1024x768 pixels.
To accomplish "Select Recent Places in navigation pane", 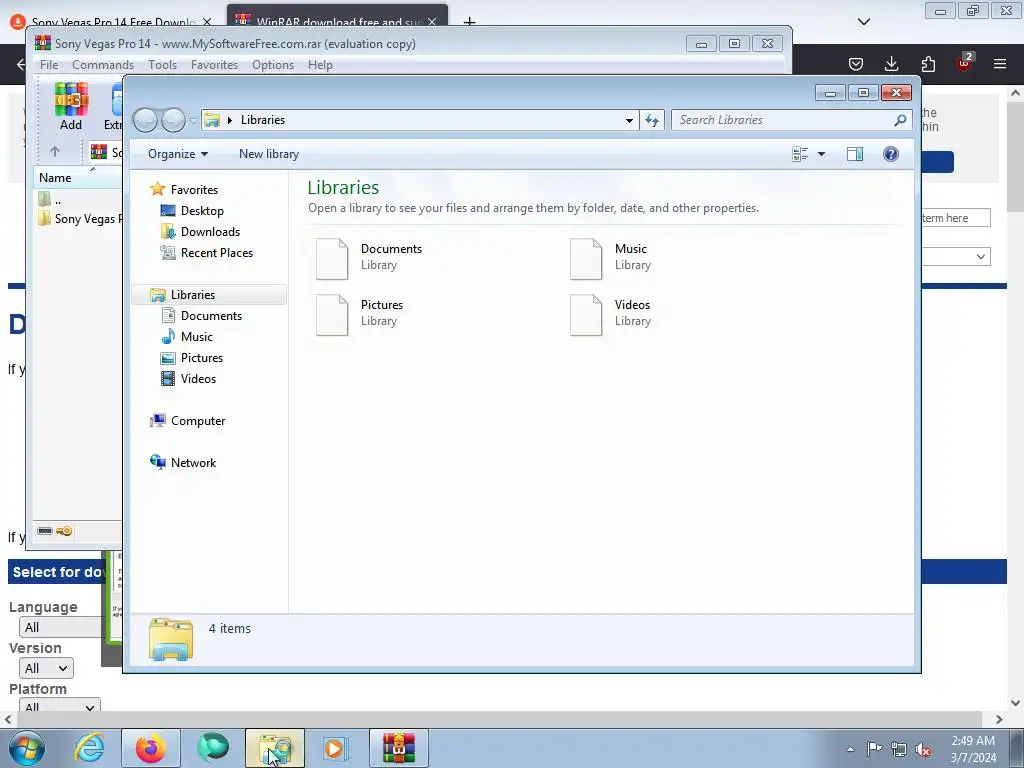I will [216, 253].
